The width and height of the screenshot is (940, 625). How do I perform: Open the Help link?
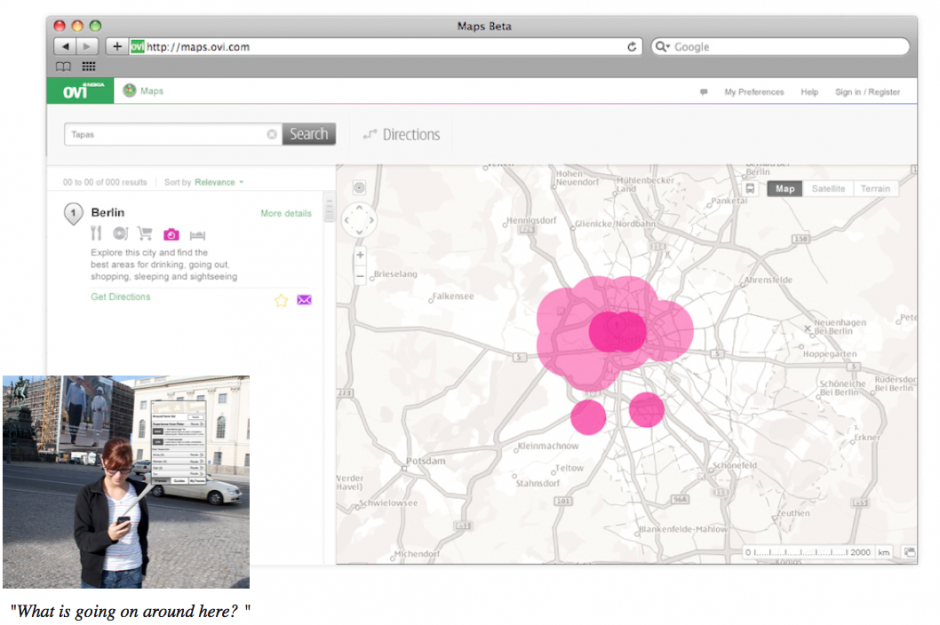pyautogui.click(x=809, y=92)
